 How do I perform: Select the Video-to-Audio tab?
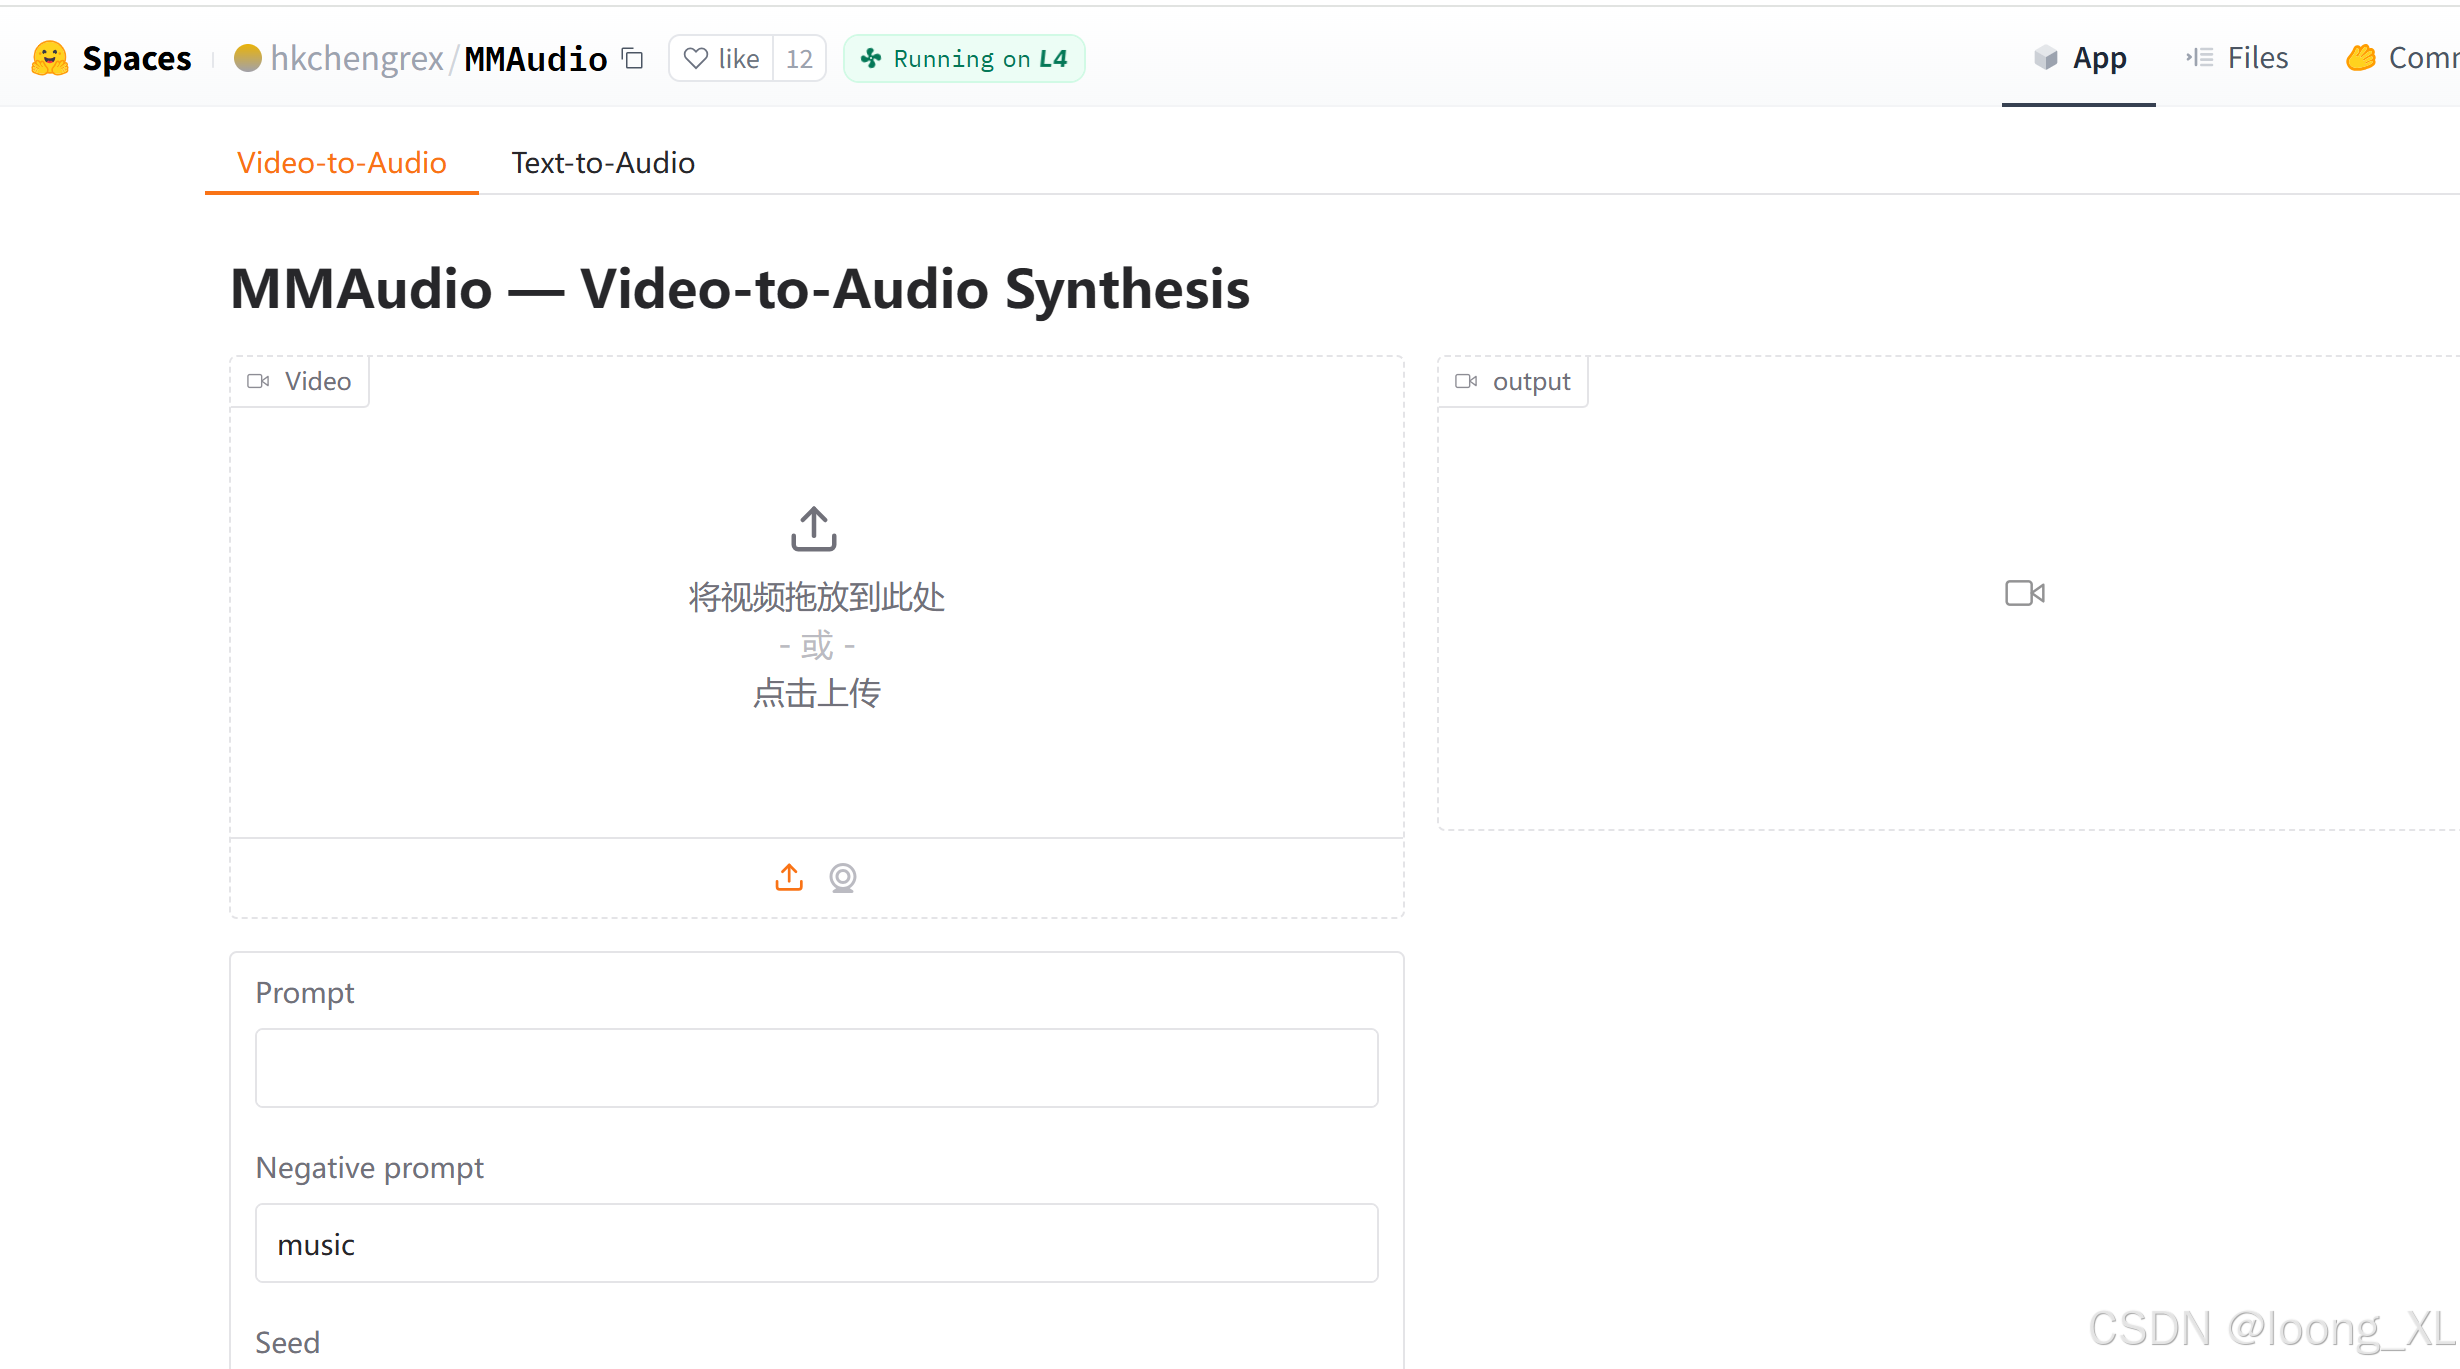[x=341, y=162]
